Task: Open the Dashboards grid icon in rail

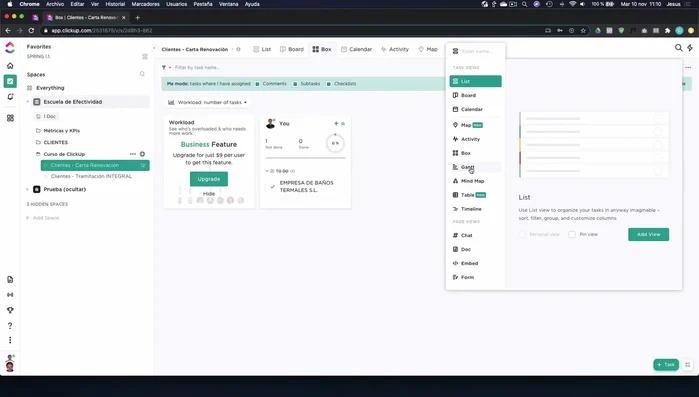Action: [10, 118]
